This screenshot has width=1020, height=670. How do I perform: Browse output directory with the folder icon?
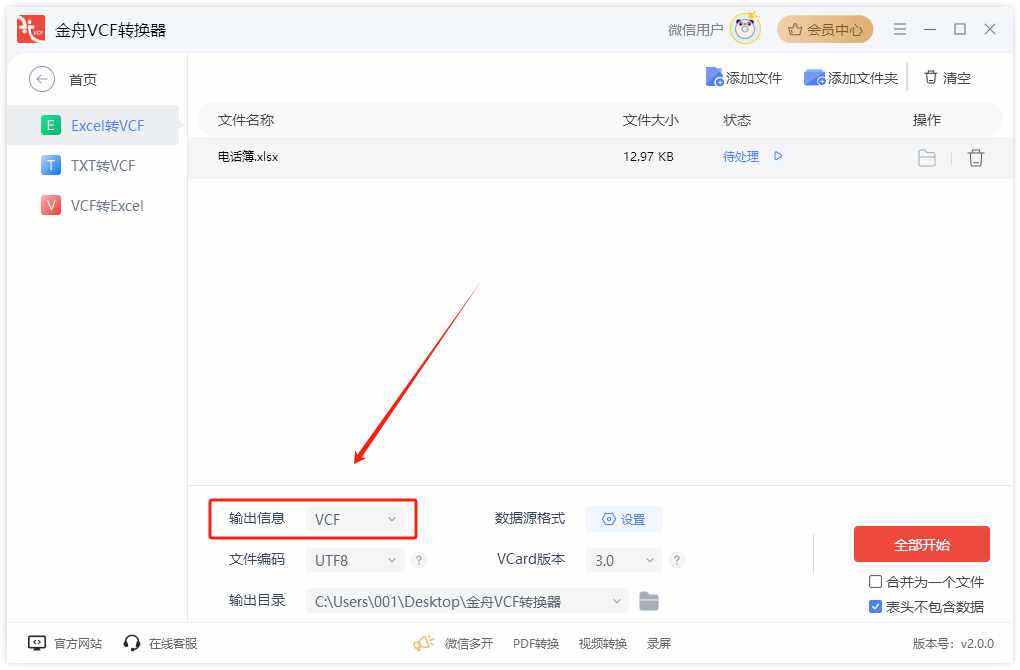coord(649,601)
